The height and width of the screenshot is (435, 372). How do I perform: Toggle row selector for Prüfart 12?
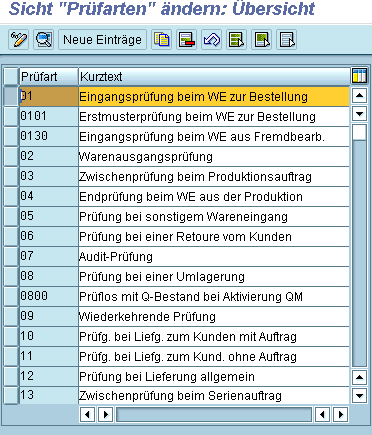11,377
